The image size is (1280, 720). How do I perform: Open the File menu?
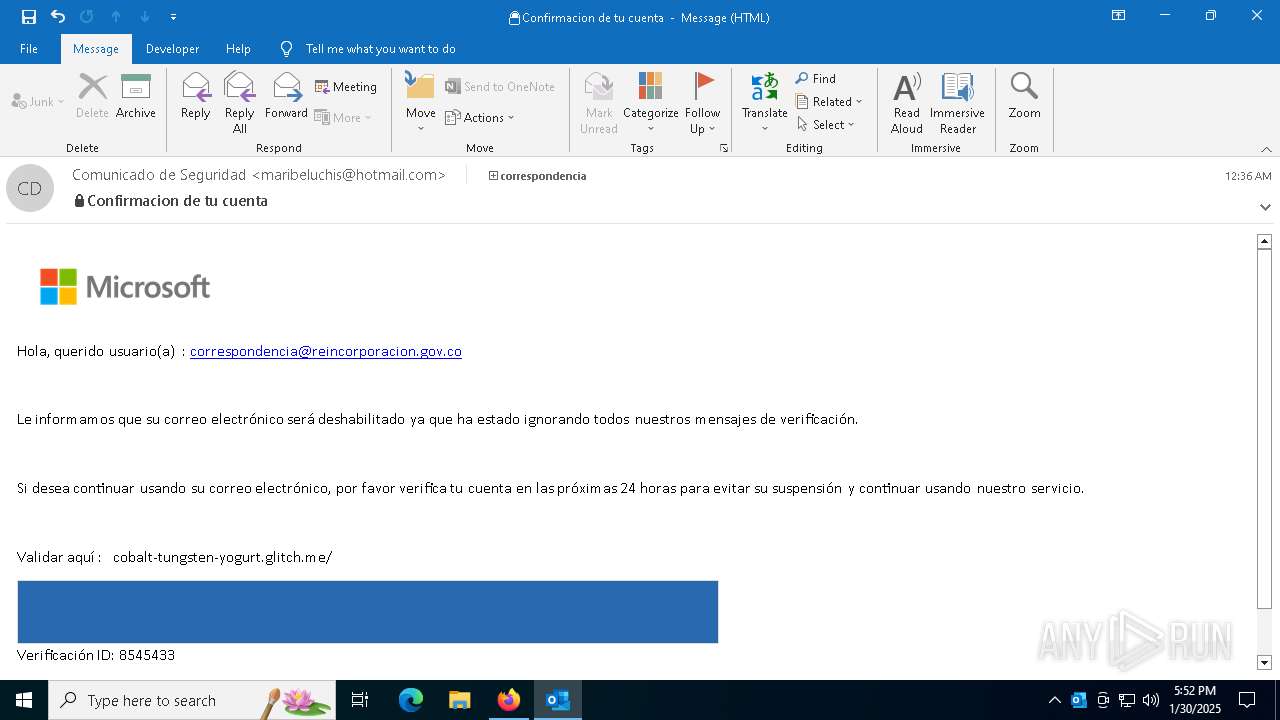pyautogui.click(x=29, y=49)
